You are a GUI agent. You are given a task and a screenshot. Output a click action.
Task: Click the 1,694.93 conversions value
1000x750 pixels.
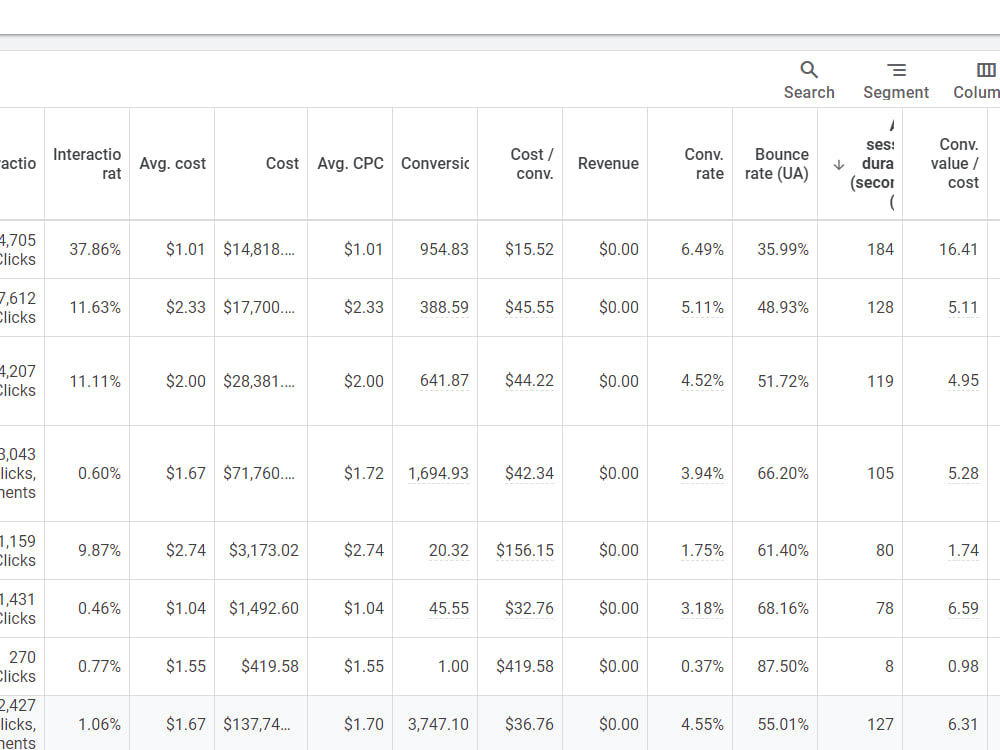(438, 473)
